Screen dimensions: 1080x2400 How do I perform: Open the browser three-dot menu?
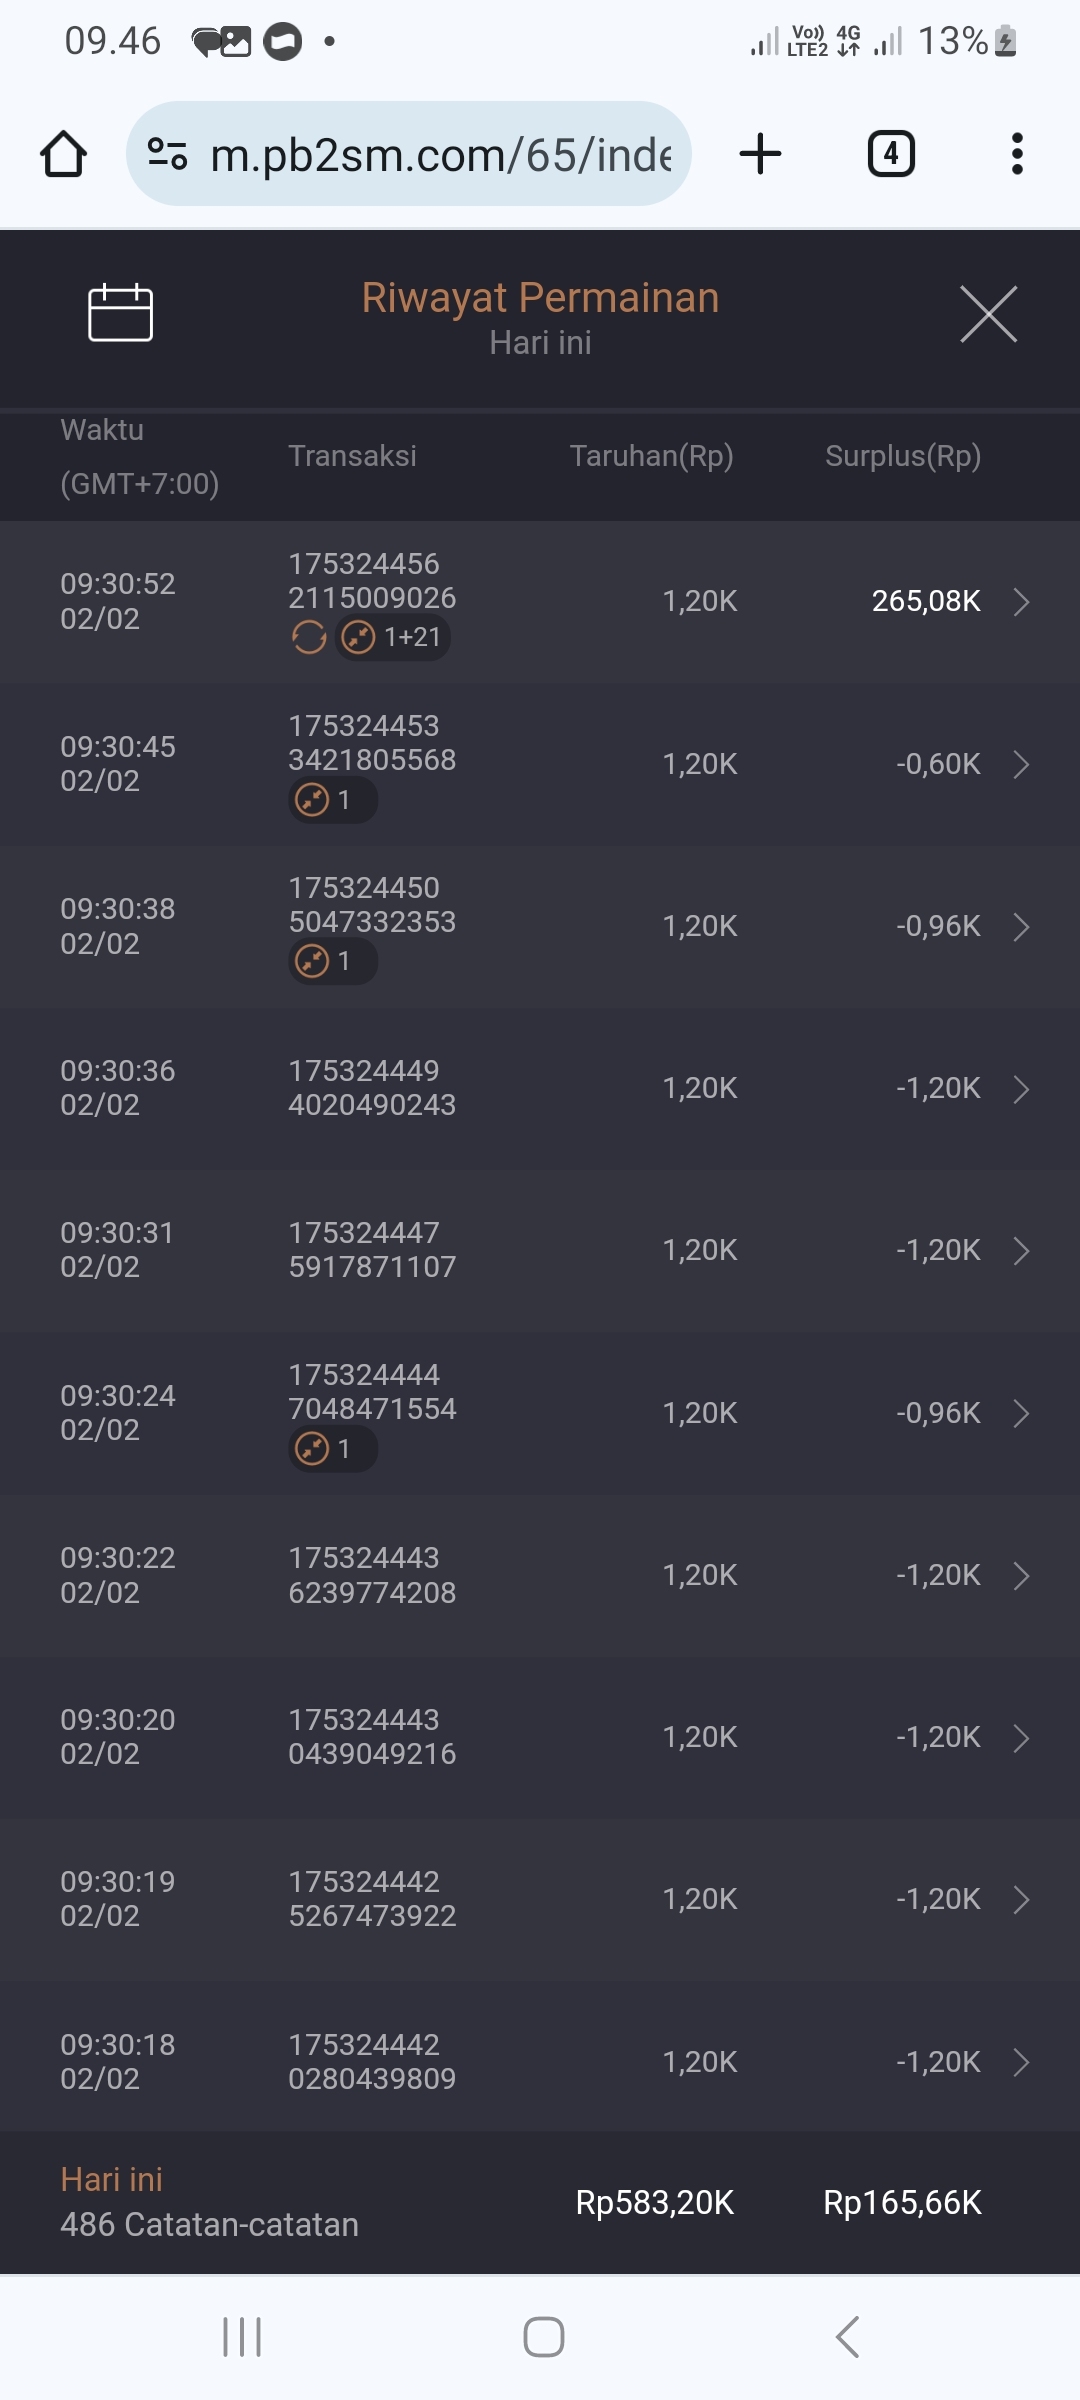[x=1017, y=154]
